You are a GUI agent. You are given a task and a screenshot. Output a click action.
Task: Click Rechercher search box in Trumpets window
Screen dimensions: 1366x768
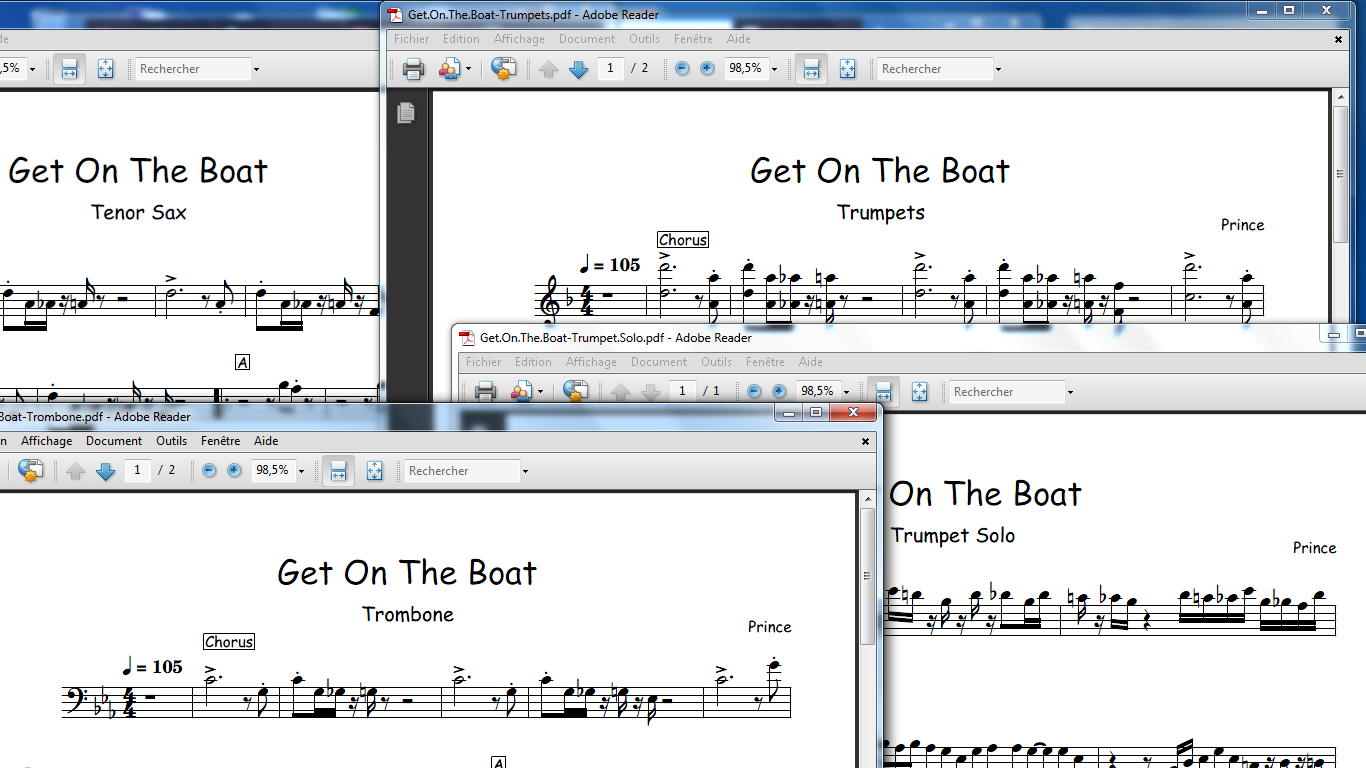(934, 69)
